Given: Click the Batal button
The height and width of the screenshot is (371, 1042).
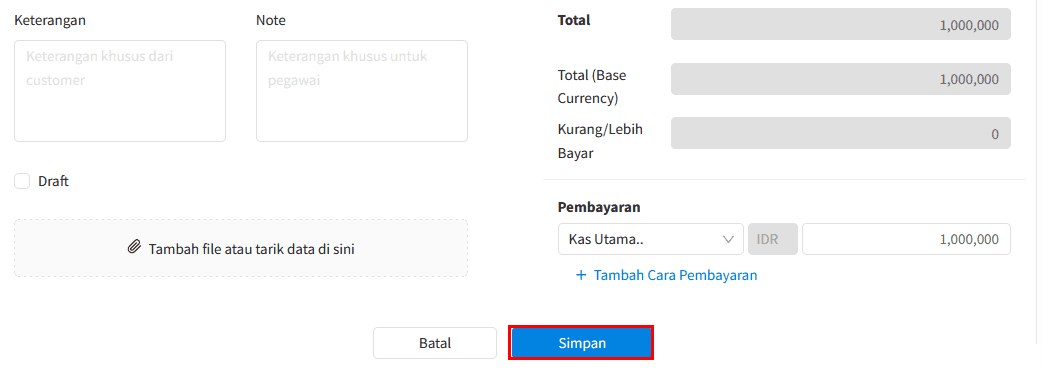Looking at the screenshot, I should [x=435, y=343].
